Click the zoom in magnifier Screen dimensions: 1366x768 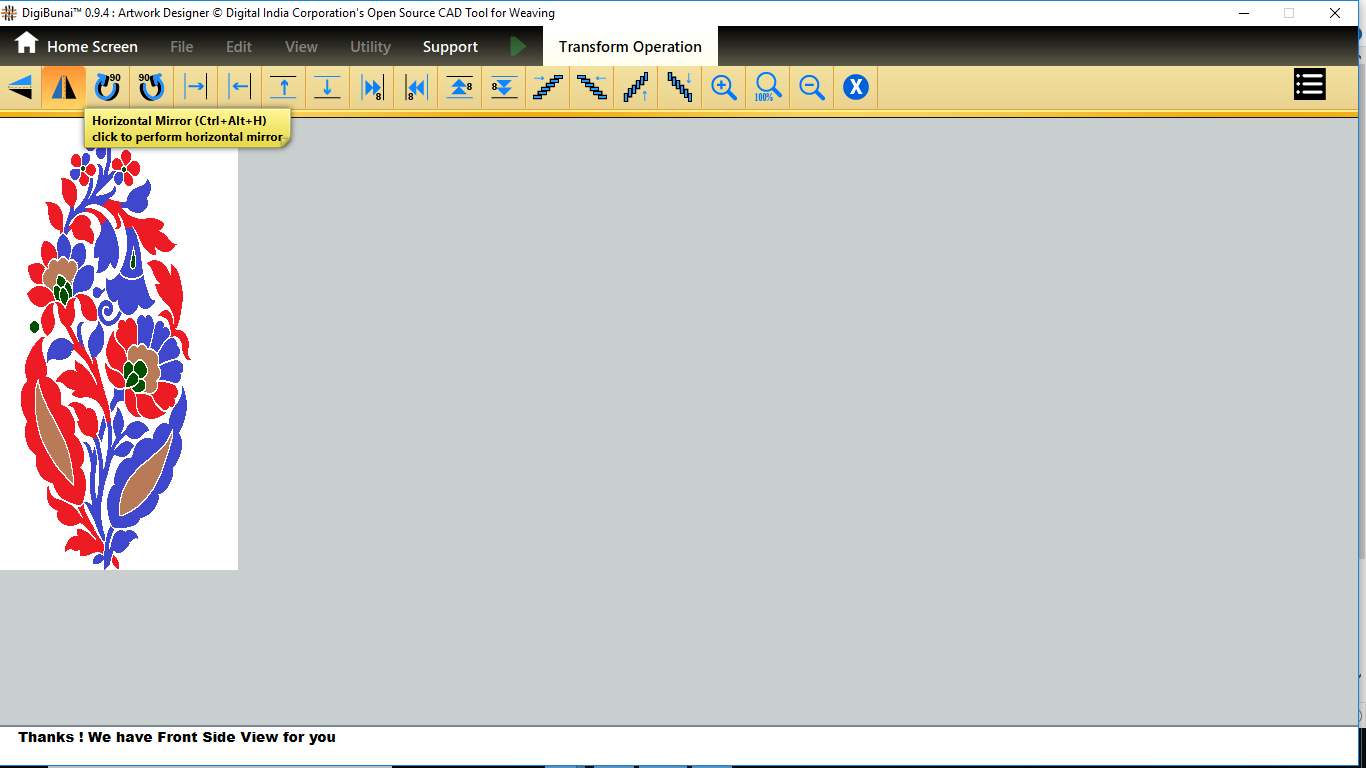(x=724, y=87)
